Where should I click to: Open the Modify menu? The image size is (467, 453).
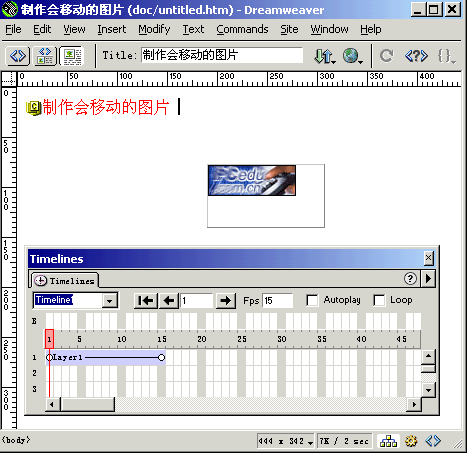[x=154, y=29]
